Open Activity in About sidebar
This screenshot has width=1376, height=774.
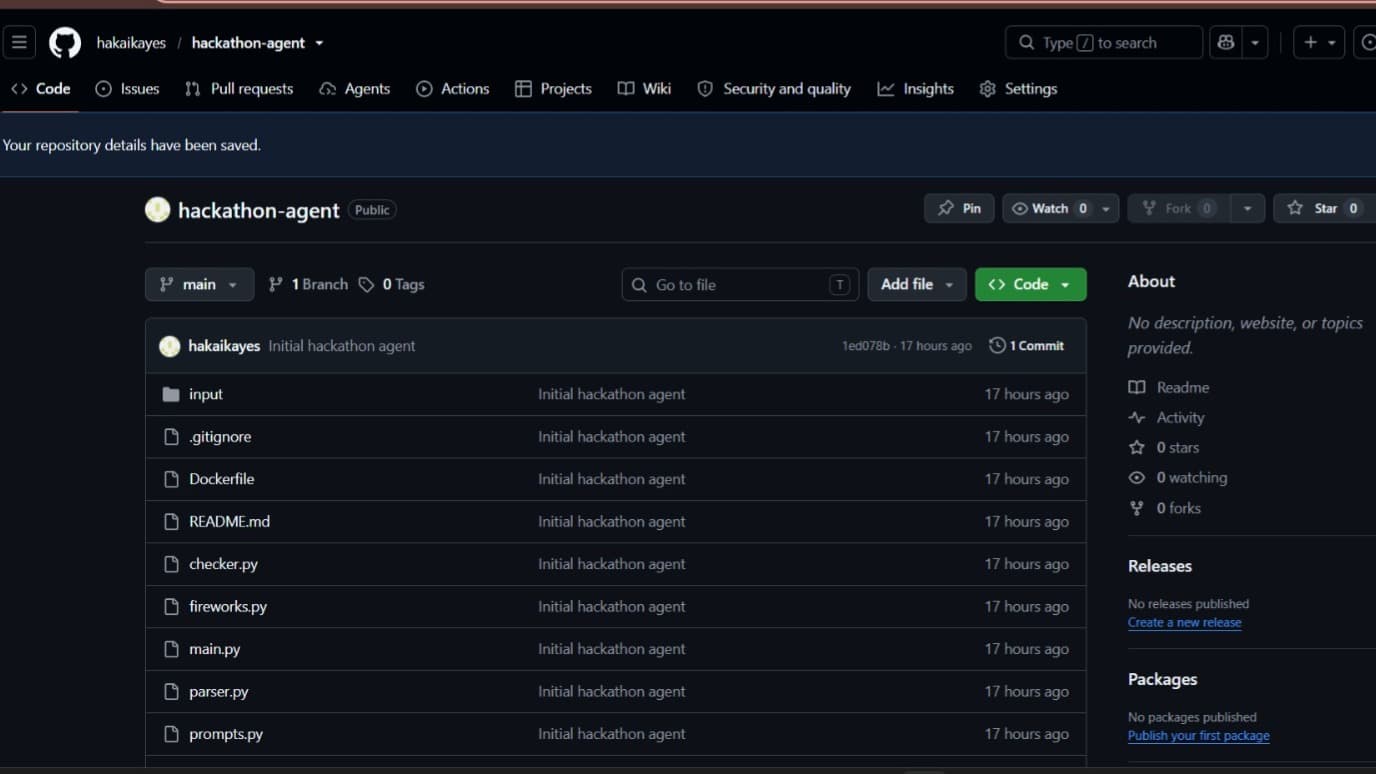coord(1167,417)
